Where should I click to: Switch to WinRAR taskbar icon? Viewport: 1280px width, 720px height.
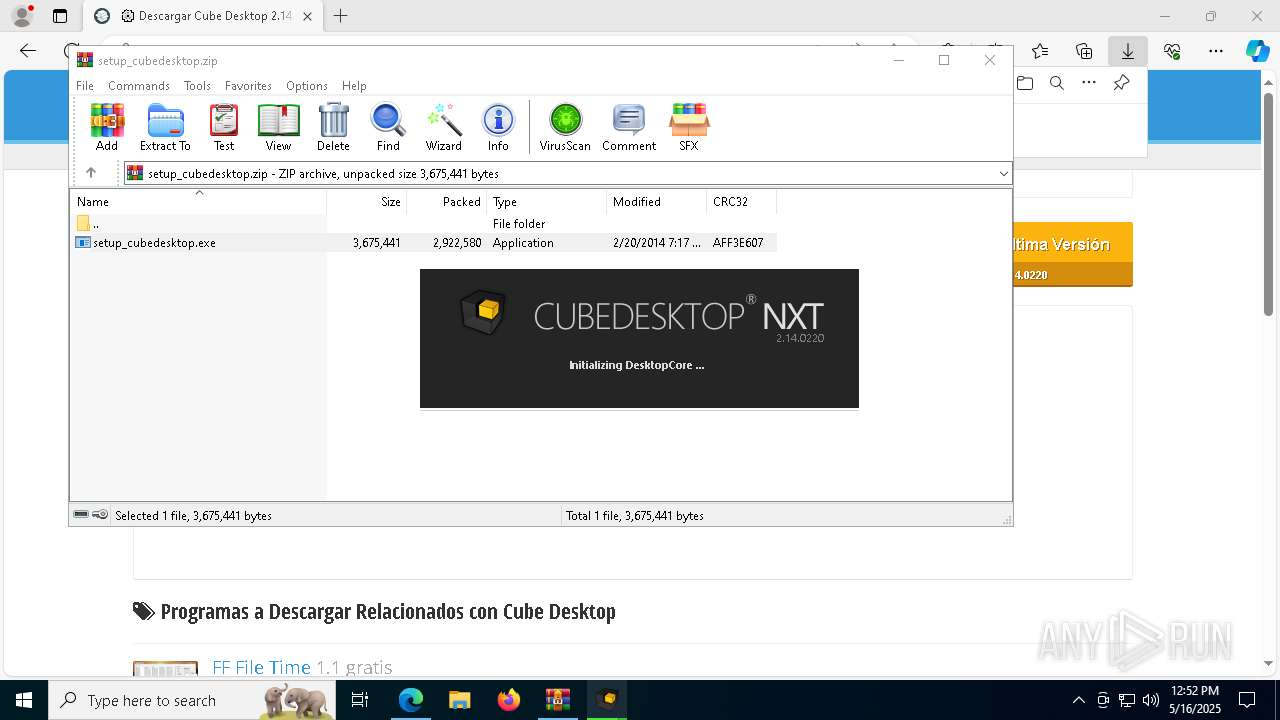coord(557,700)
